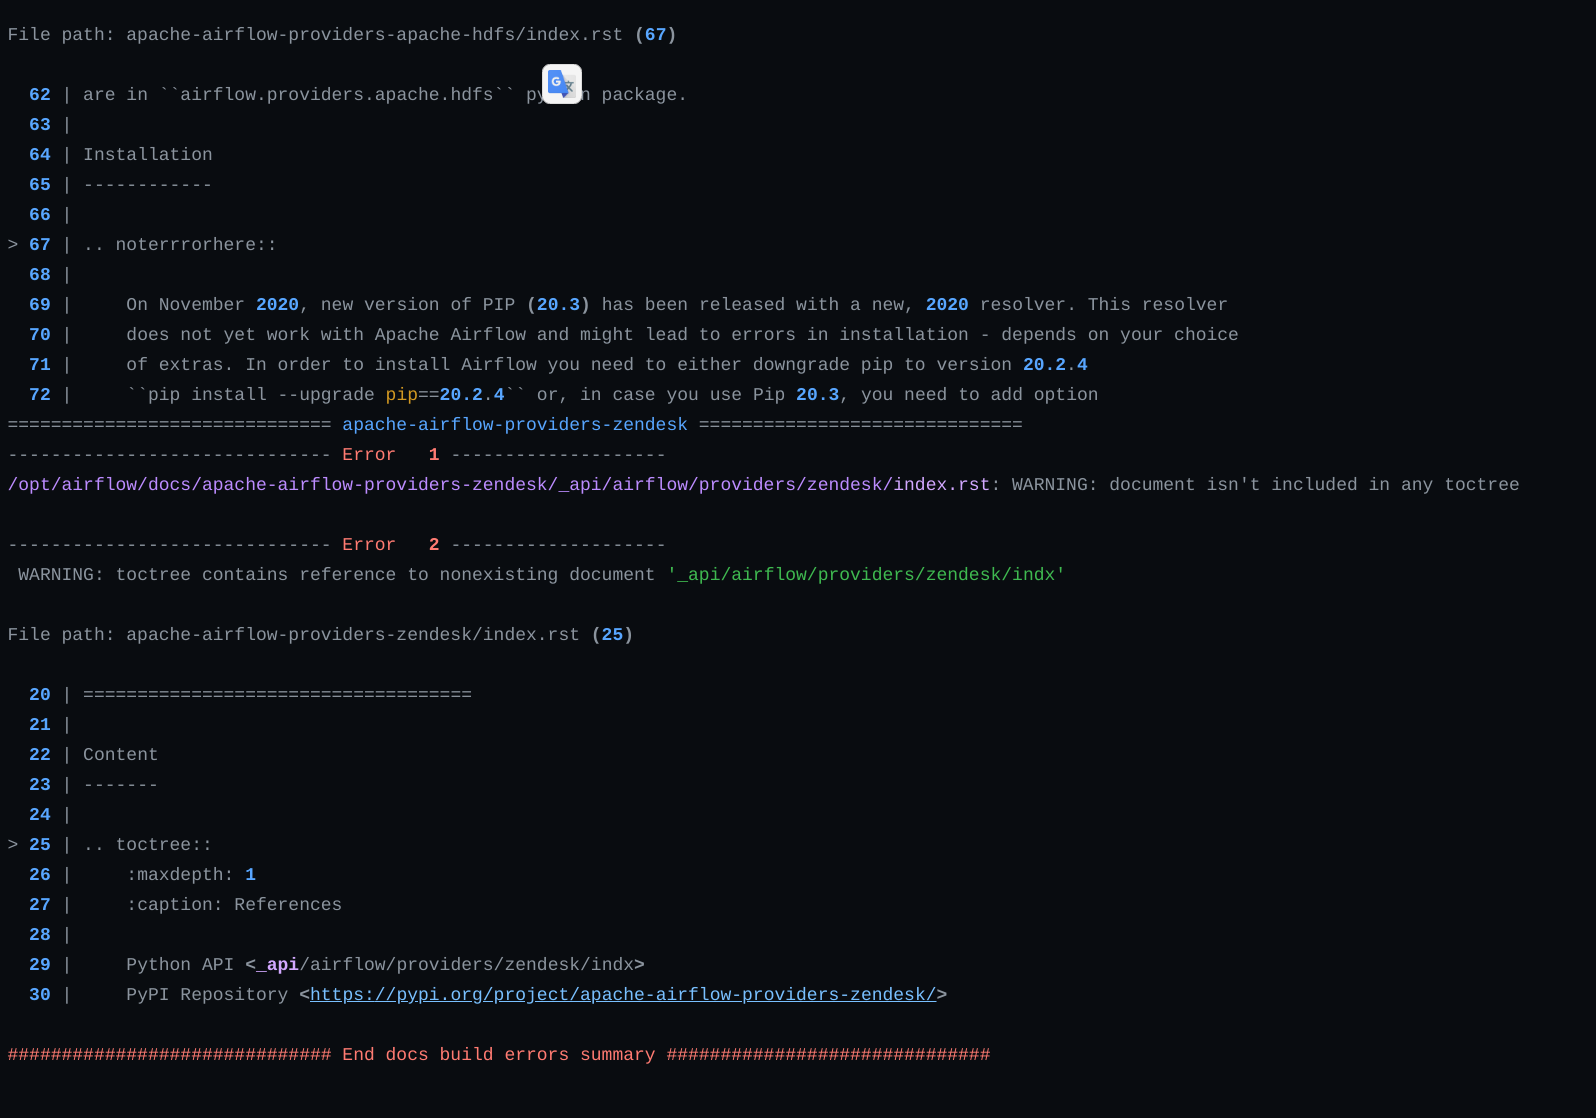Click the '.. toctree::' directive text
The width and height of the screenshot is (1596, 1118).
[x=147, y=844]
